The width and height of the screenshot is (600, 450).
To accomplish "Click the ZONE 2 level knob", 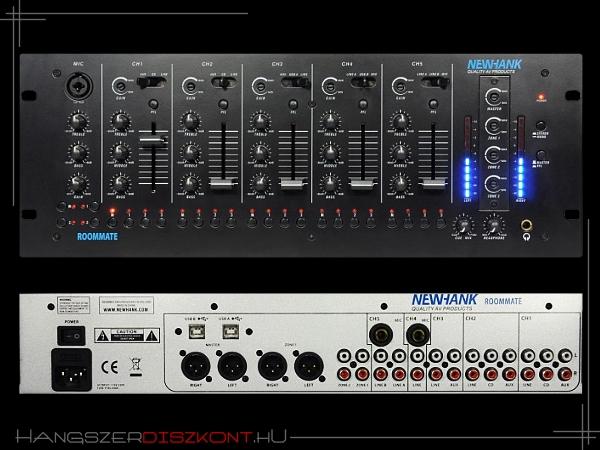I will point(494,155).
